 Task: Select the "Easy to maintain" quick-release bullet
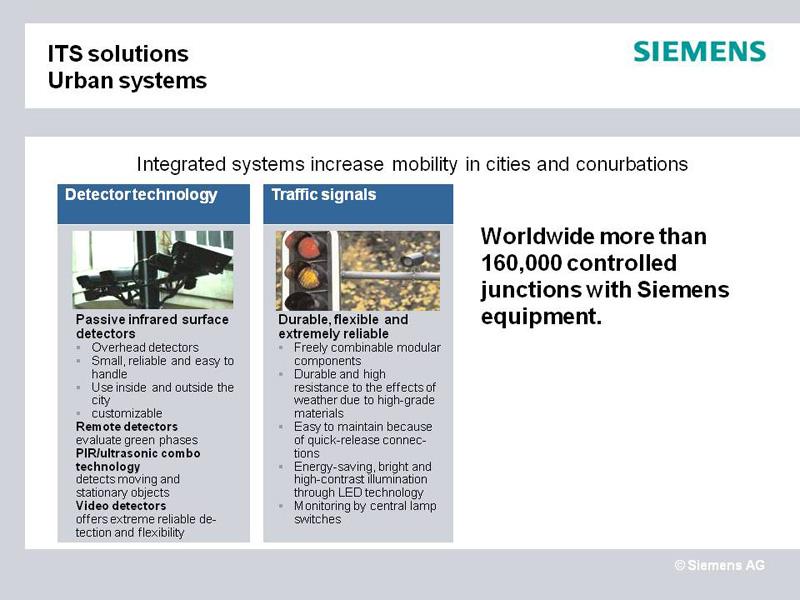pos(363,440)
